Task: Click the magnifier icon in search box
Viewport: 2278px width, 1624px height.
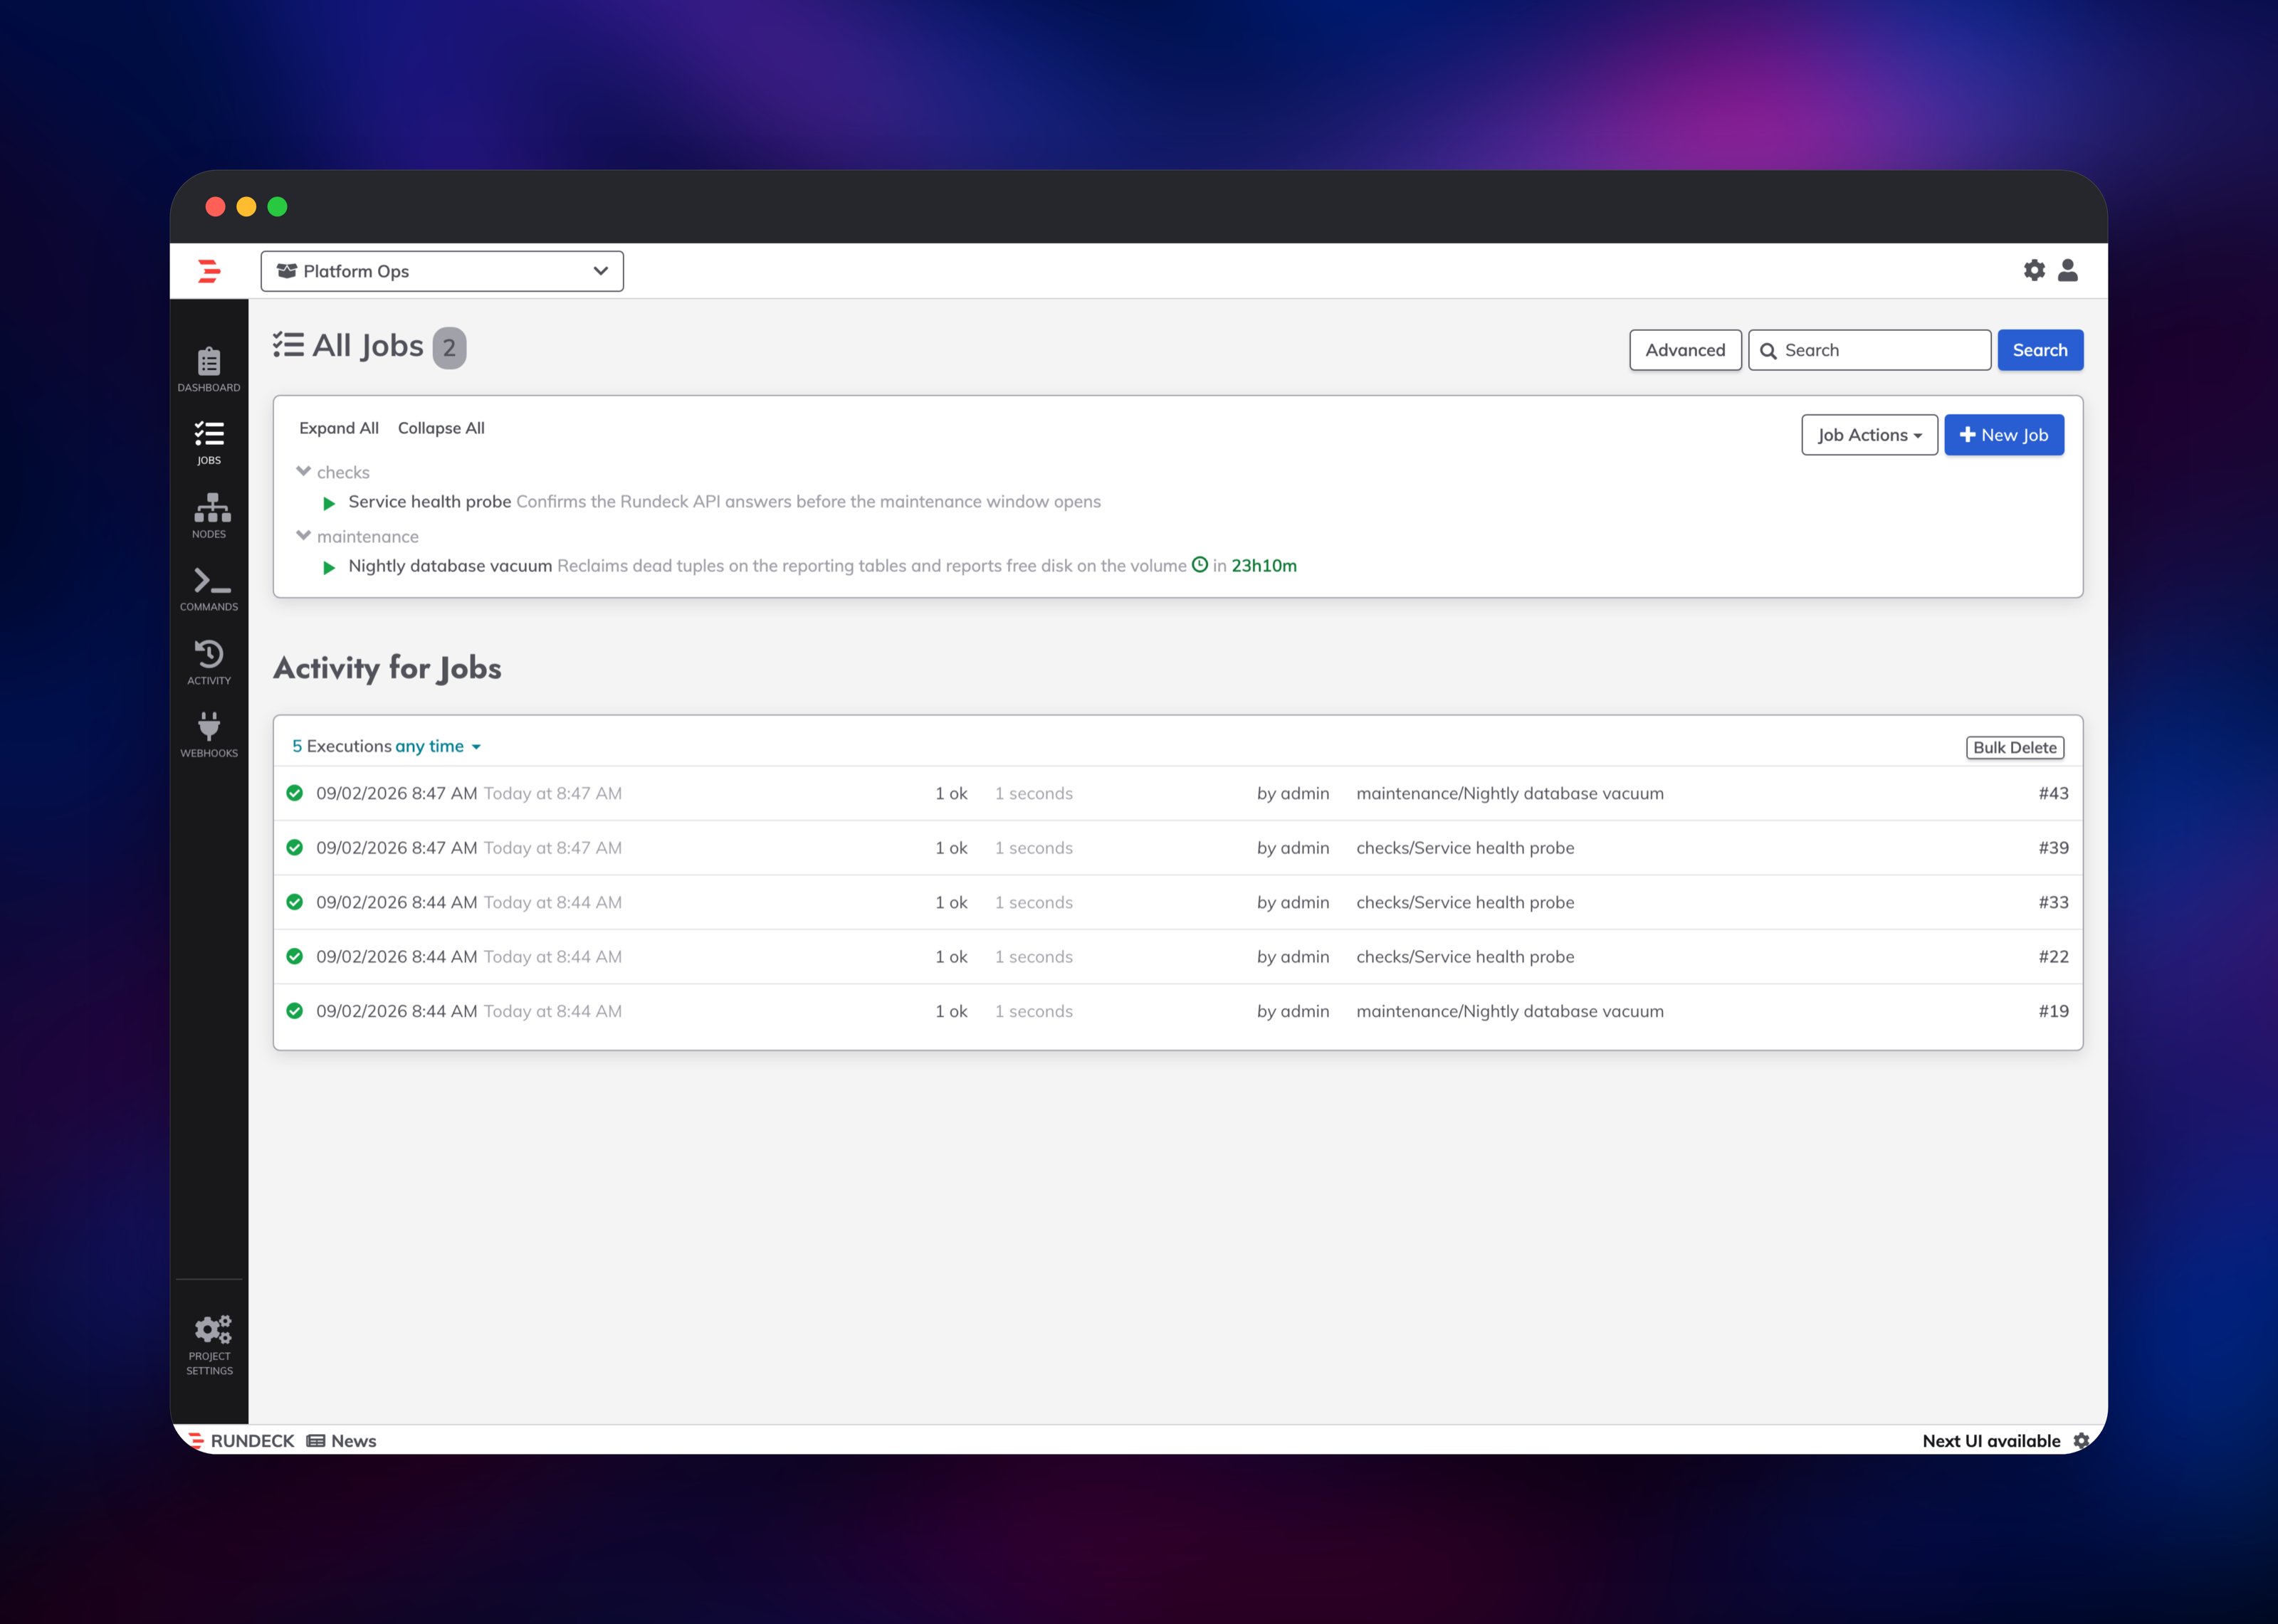Action: click(x=1768, y=351)
